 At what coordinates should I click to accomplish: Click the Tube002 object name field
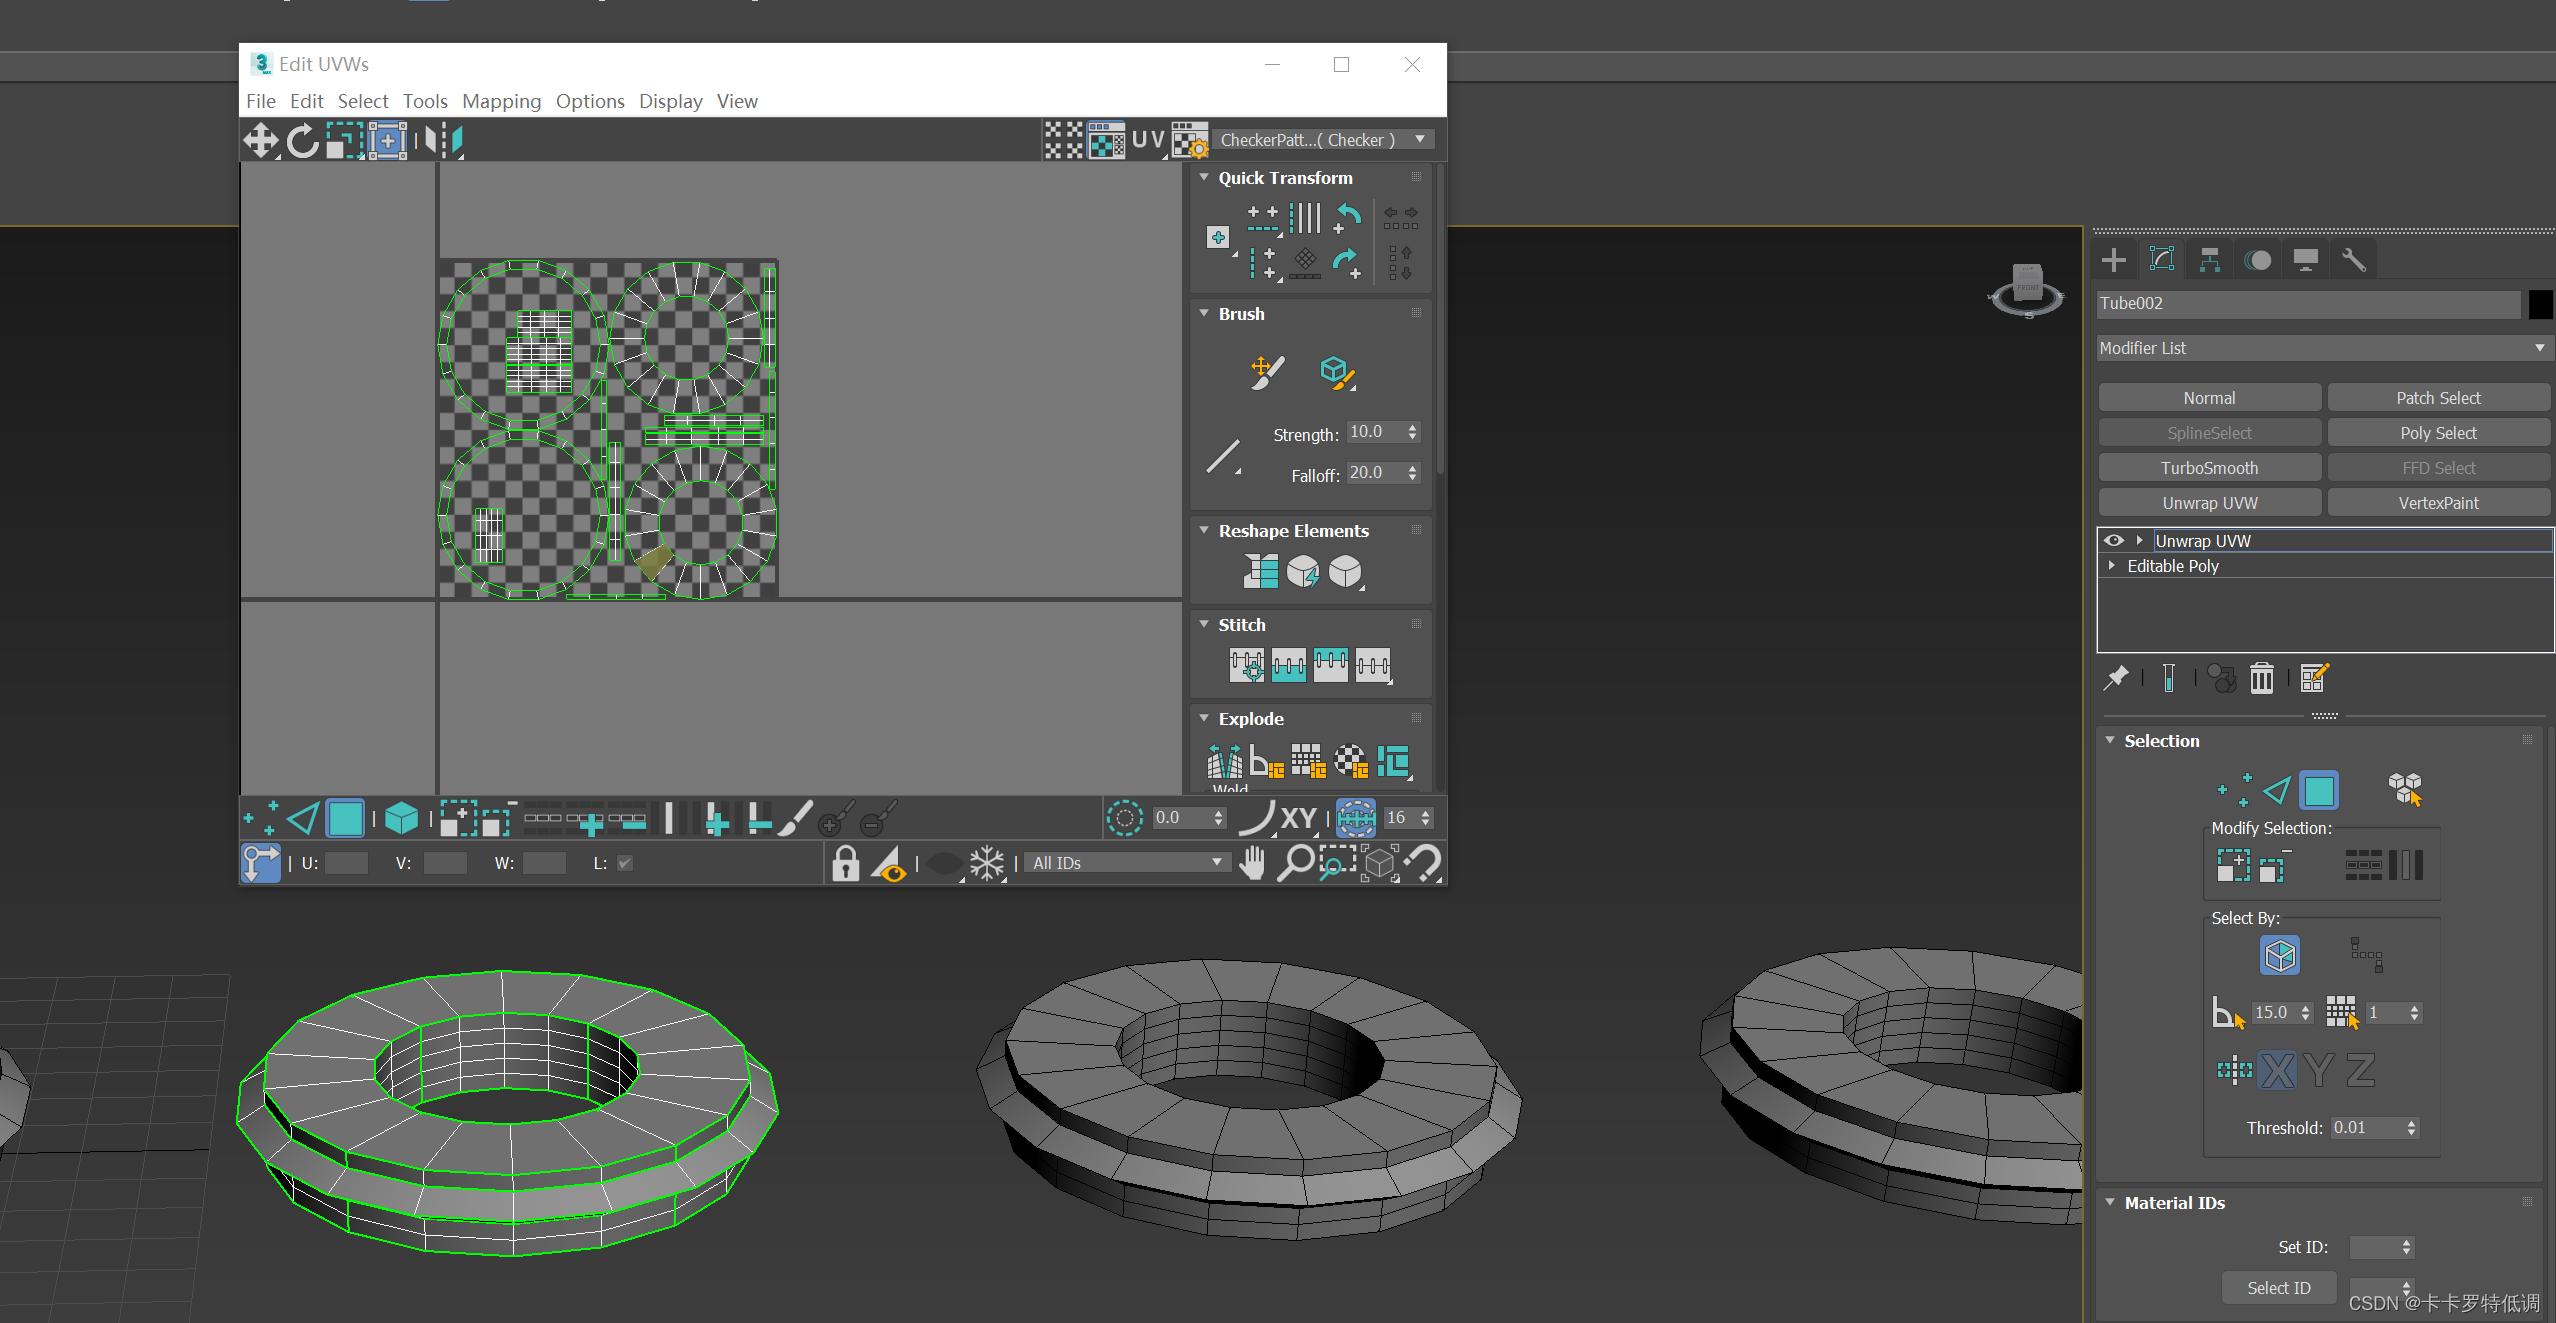[2307, 303]
